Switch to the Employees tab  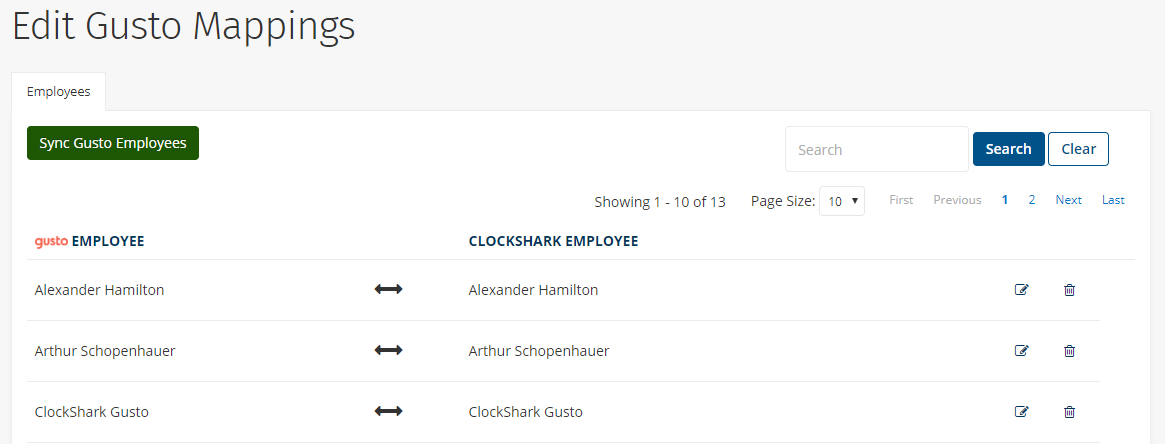point(59,91)
